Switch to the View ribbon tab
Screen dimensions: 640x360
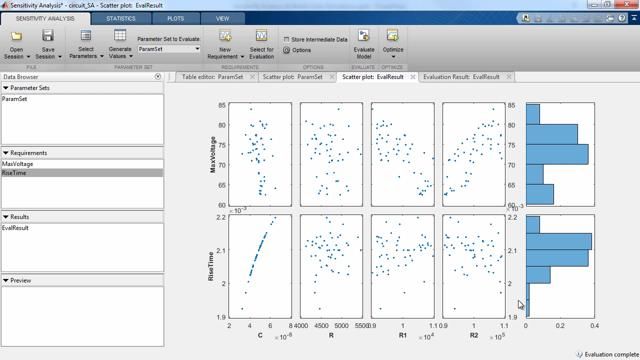point(222,19)
